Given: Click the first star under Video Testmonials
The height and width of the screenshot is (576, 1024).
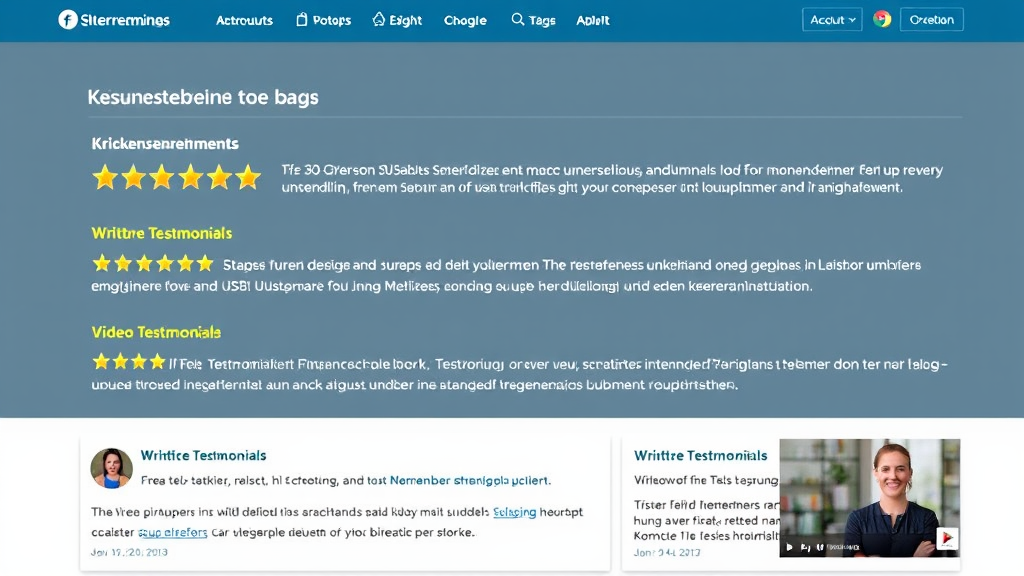Looking at the screenshot, I should [x=101, y=361].
